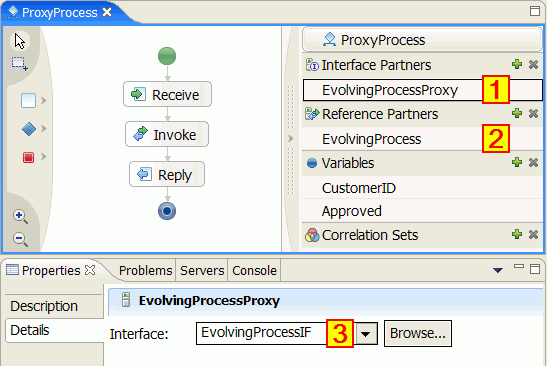
Task: Select the Approved variable
Action: tap(422, 211)
